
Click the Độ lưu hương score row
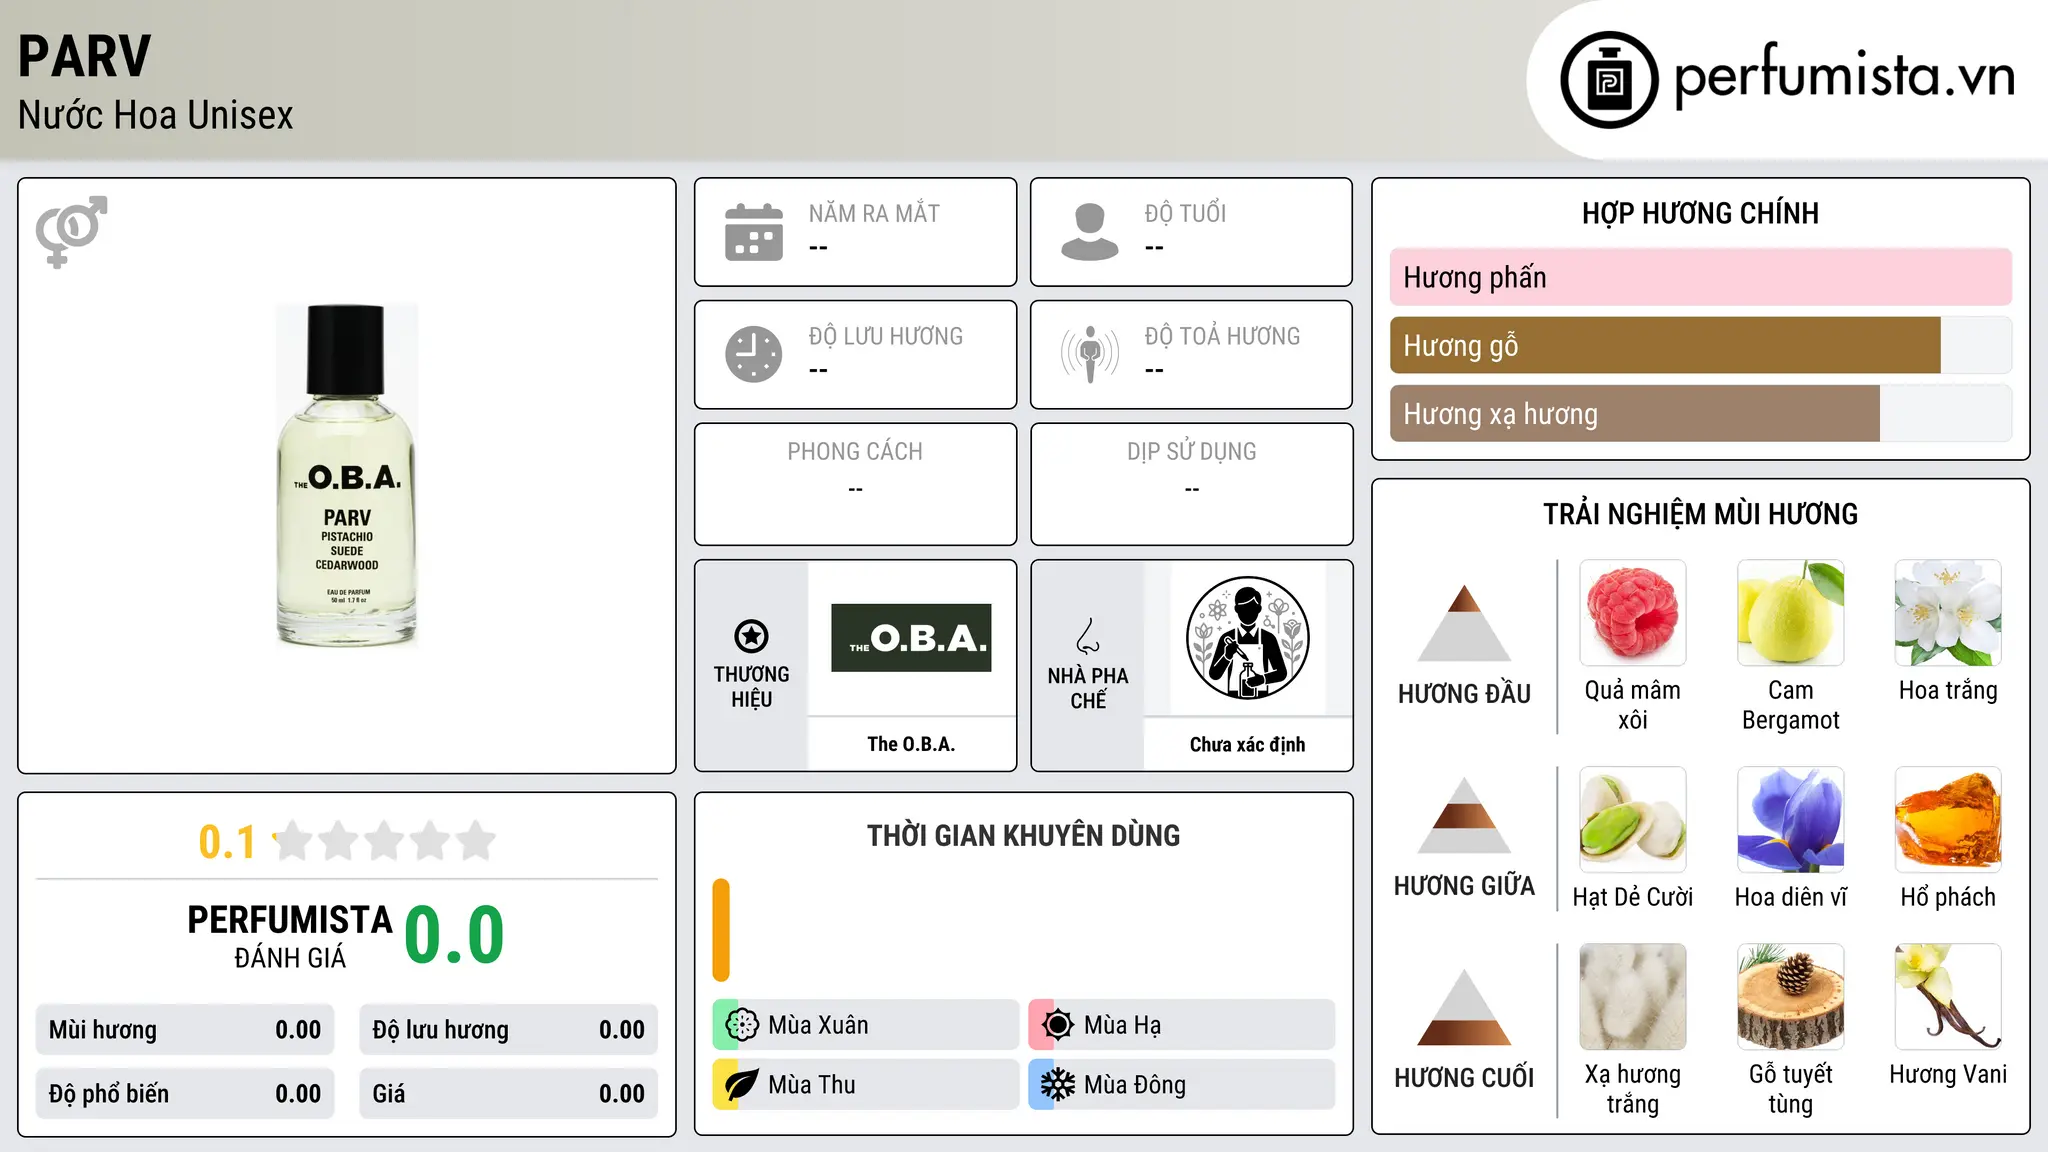(x=508, y=1030)
